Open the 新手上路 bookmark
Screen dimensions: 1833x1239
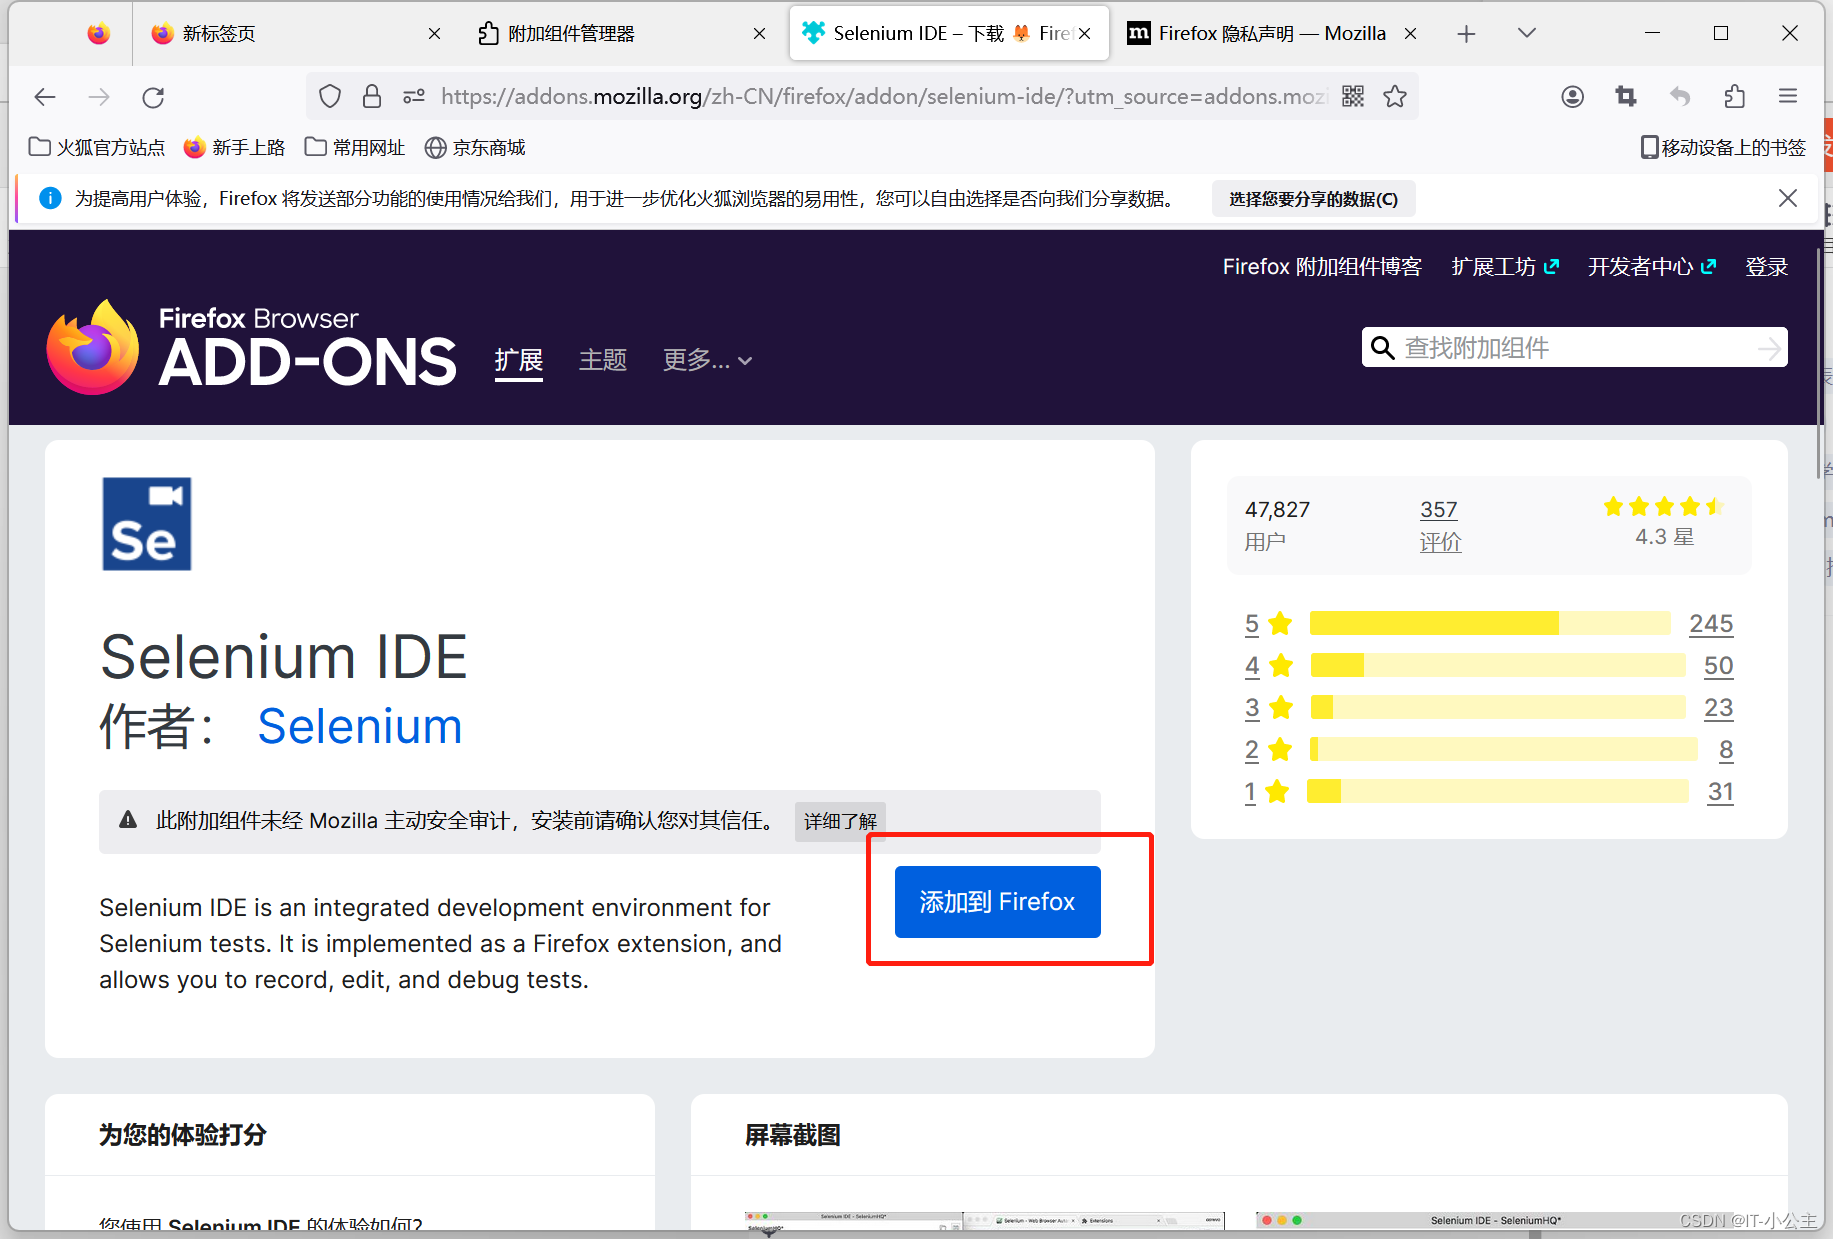(x=235, y=147)
